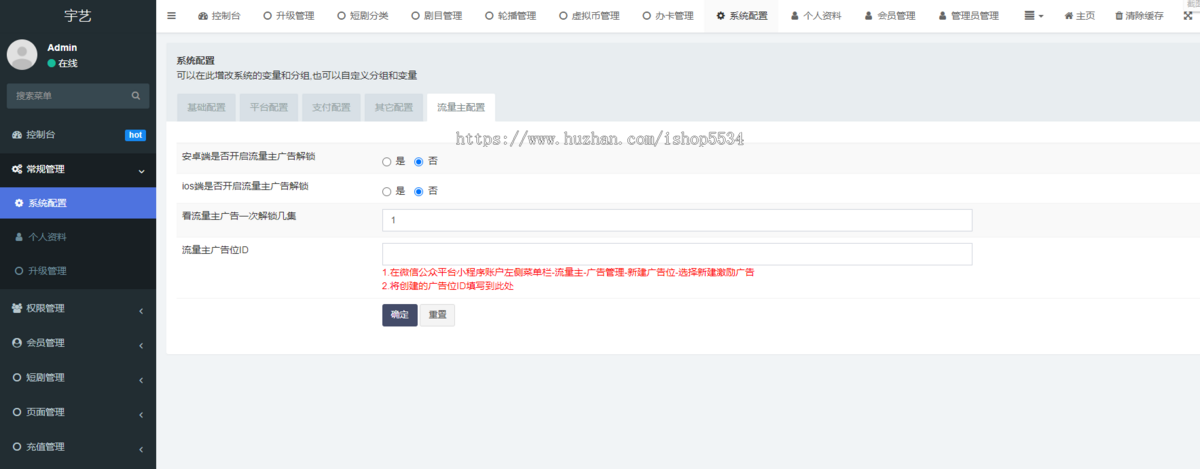Expand the 充值管理 sidebar group
Image resolution: width=1200 pixels, height=469 pixels.
(x=78, y=447)
